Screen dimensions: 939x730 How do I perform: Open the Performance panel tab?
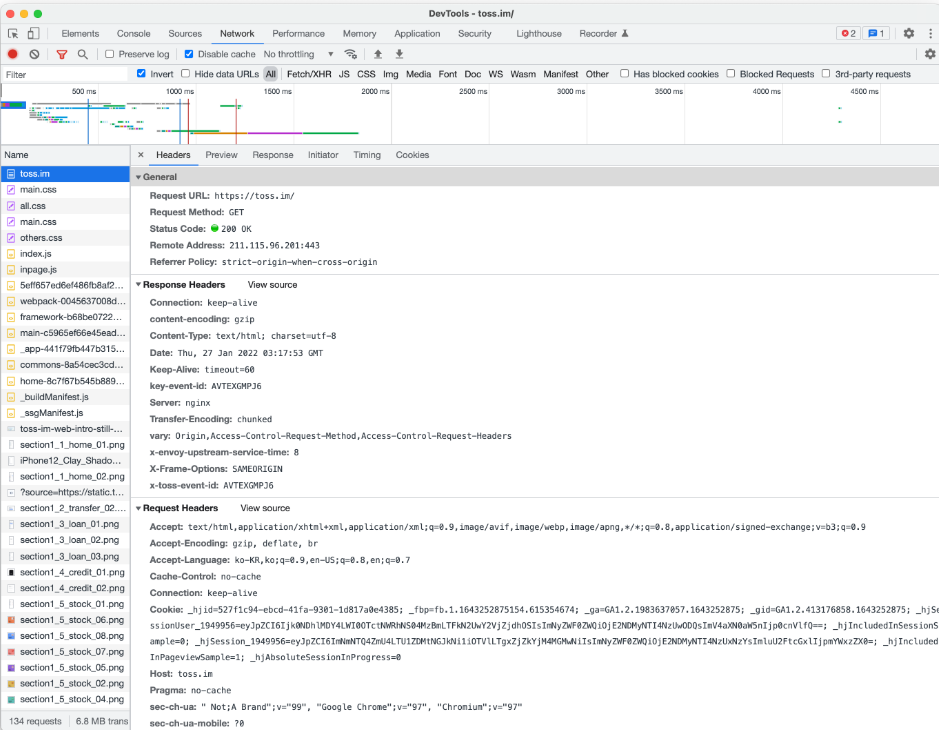[x=298, y=34]
